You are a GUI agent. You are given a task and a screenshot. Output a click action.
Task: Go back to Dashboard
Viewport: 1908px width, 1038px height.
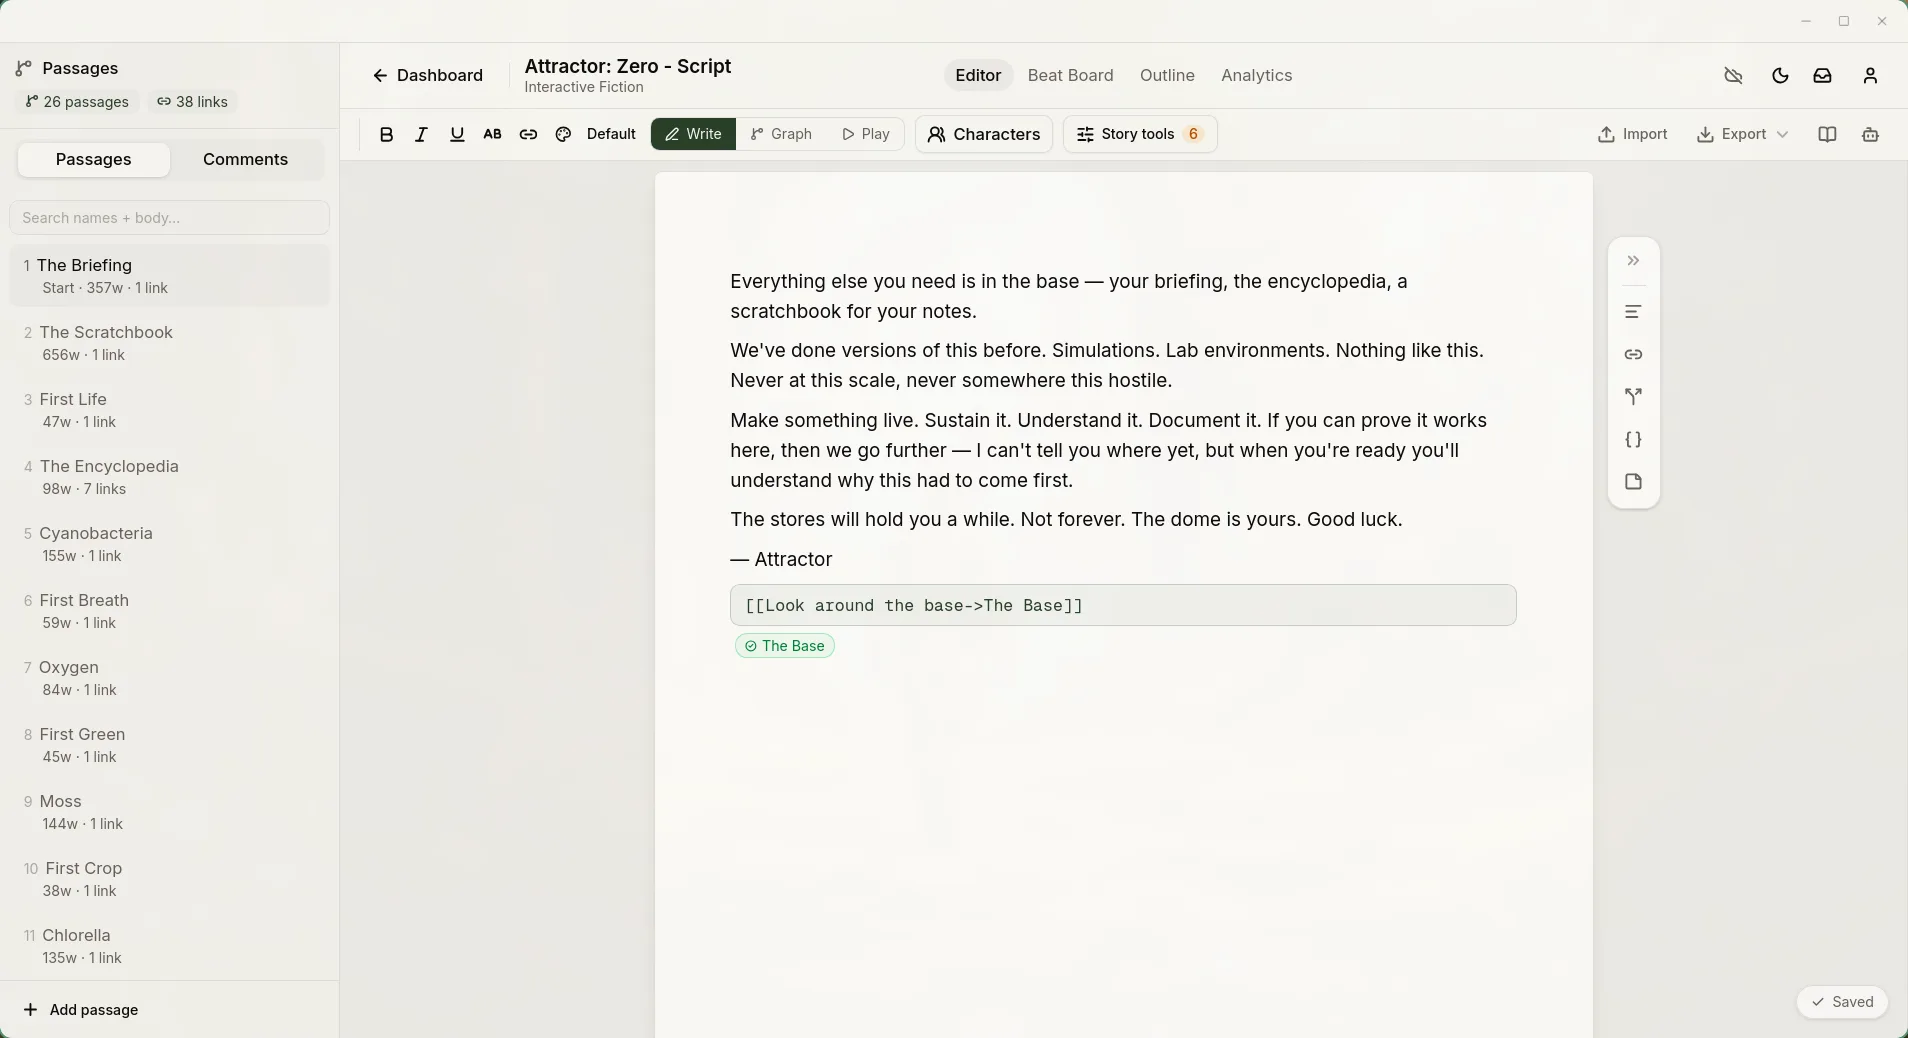(427, 76)
